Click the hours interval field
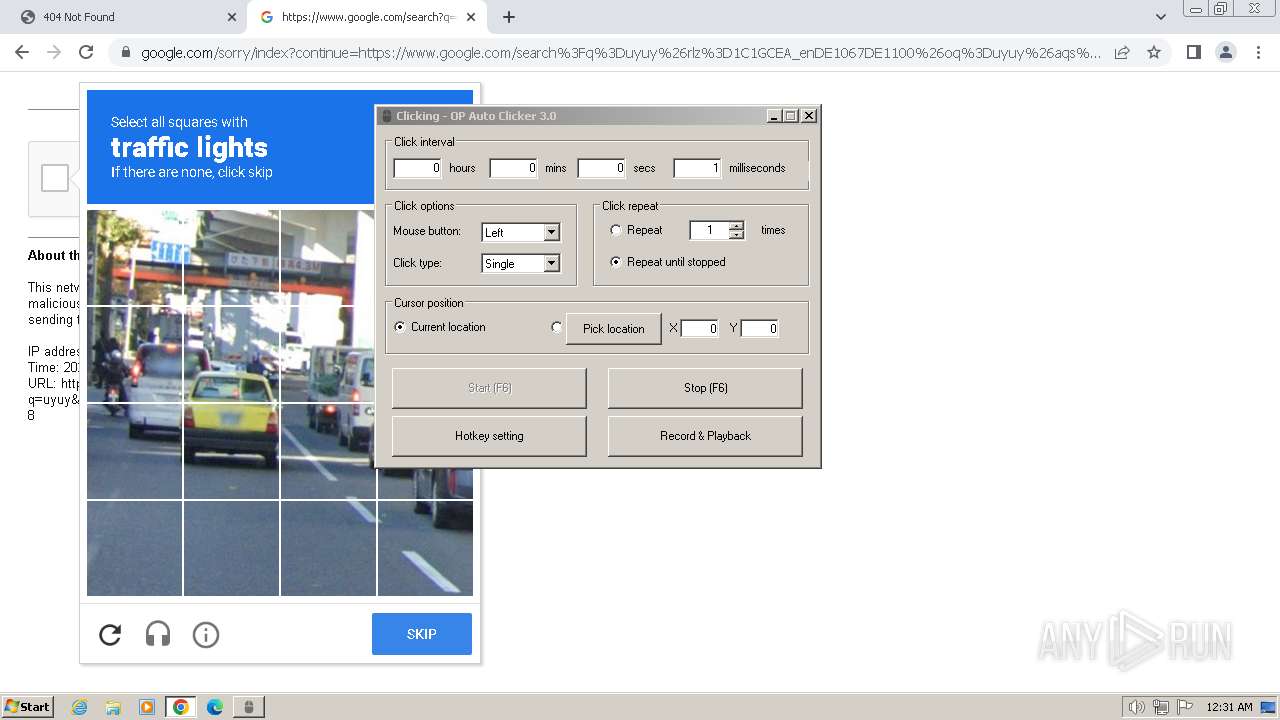Viewport: 1280px width, 720px height. [418, 168]
